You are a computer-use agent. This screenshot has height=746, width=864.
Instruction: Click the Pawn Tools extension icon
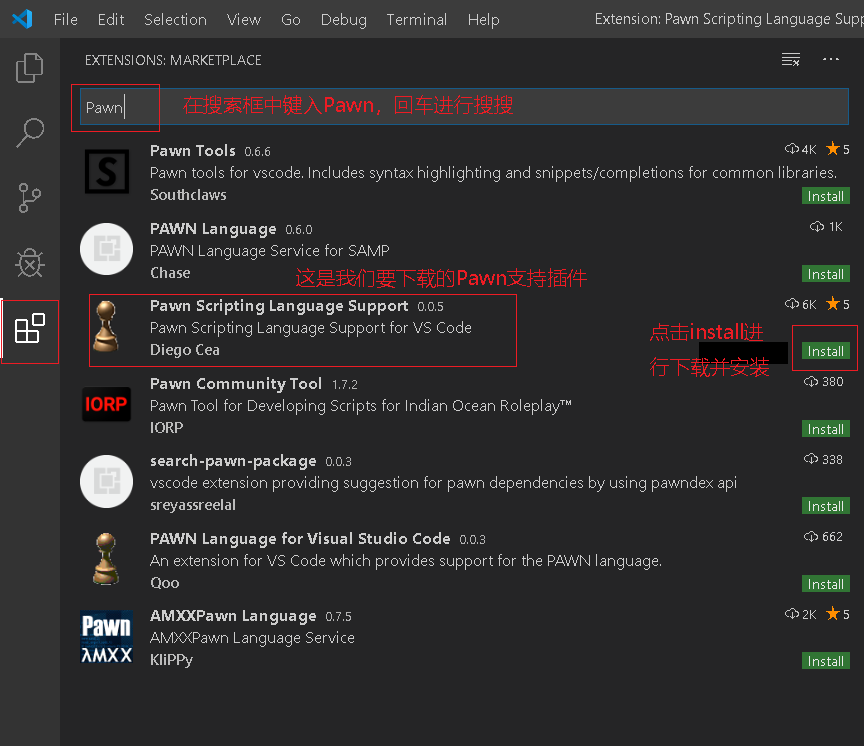(x=107, y=171)
